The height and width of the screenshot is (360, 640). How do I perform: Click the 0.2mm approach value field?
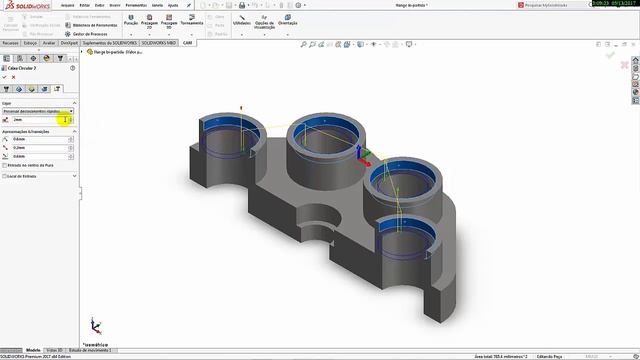point(40,148)
